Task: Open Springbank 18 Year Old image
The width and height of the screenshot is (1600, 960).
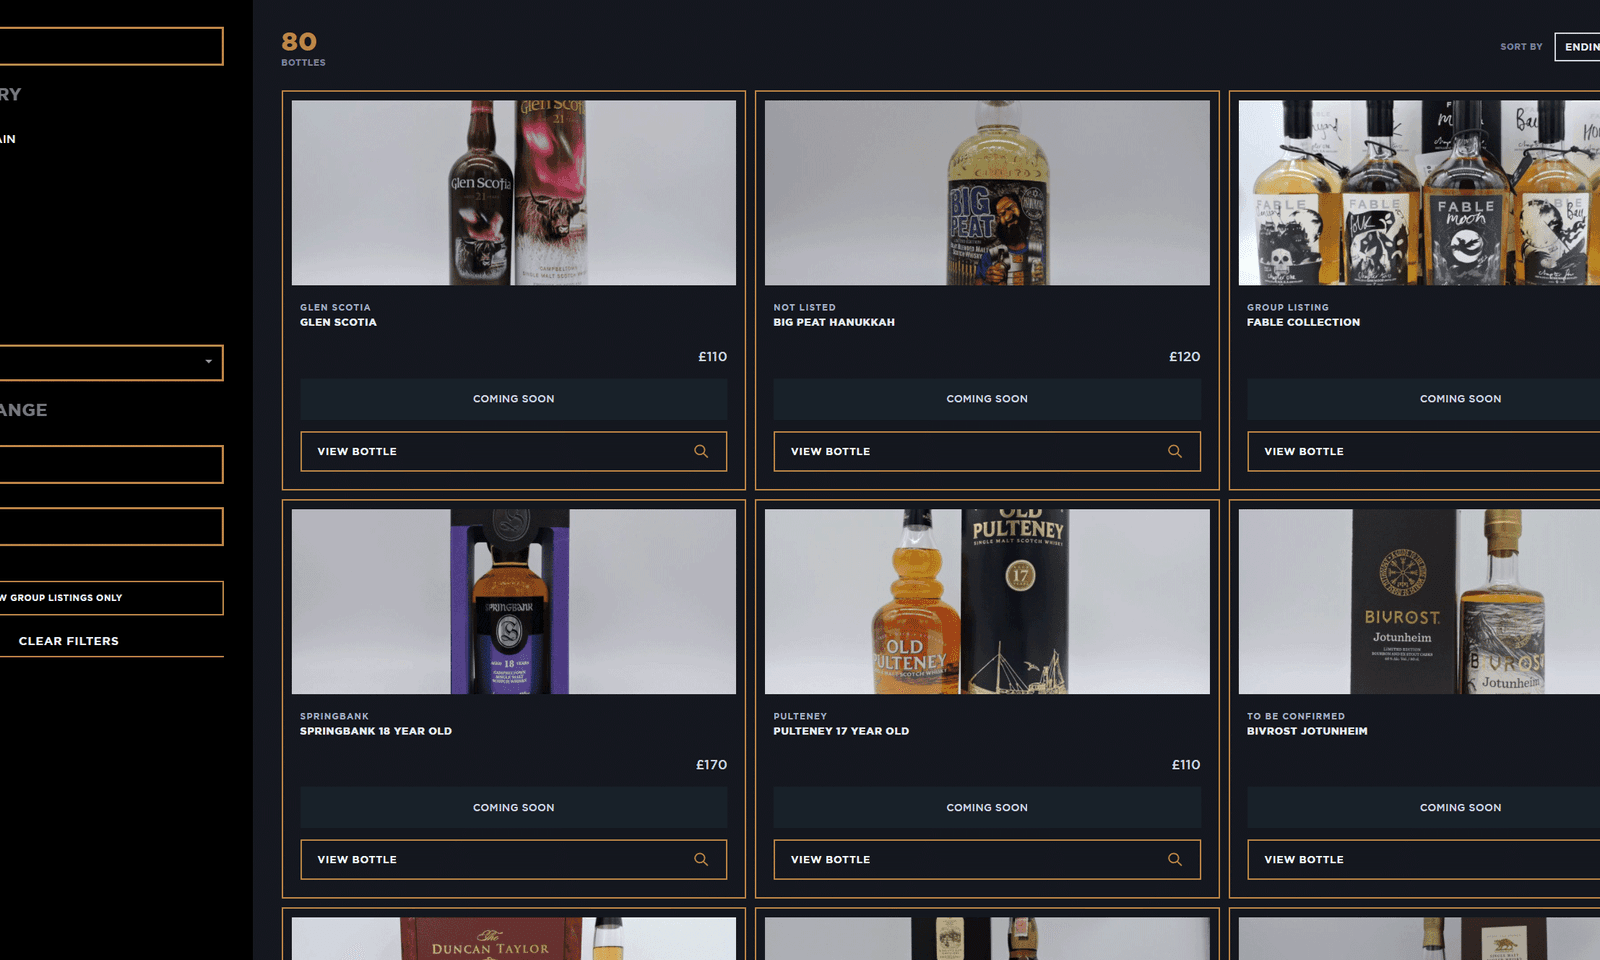Action: pos(514,601)
